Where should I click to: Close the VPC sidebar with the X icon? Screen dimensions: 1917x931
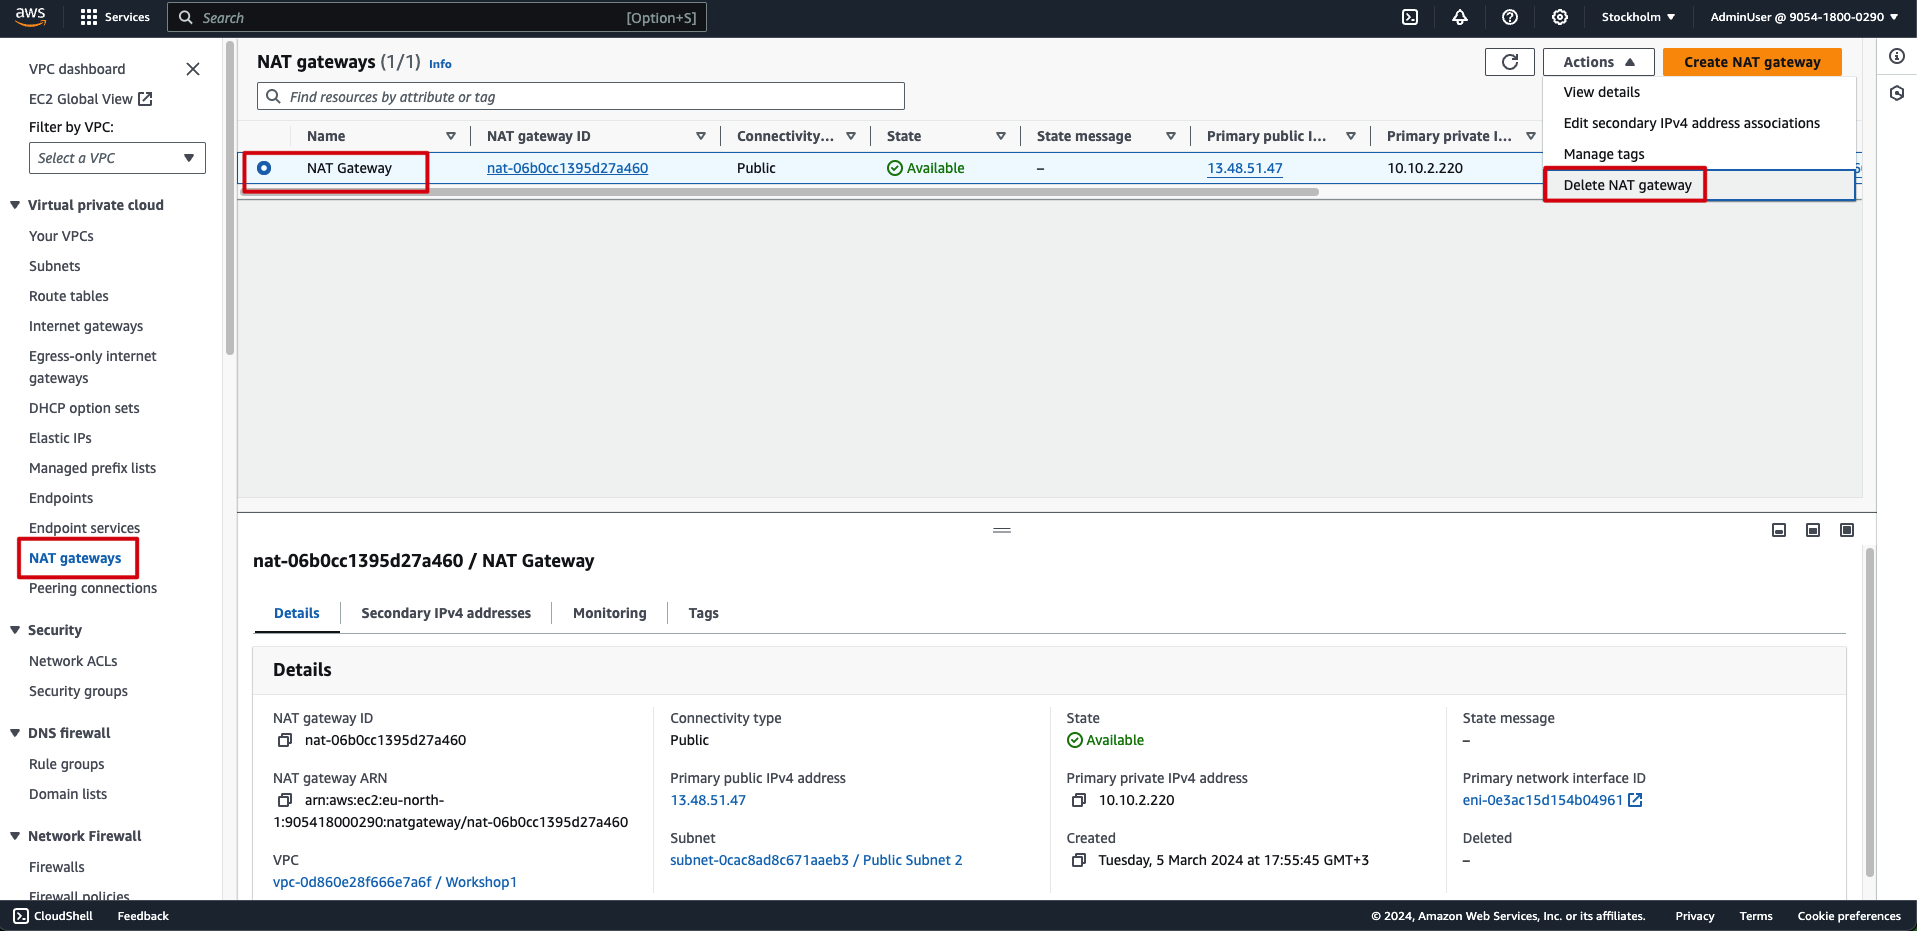193,69
